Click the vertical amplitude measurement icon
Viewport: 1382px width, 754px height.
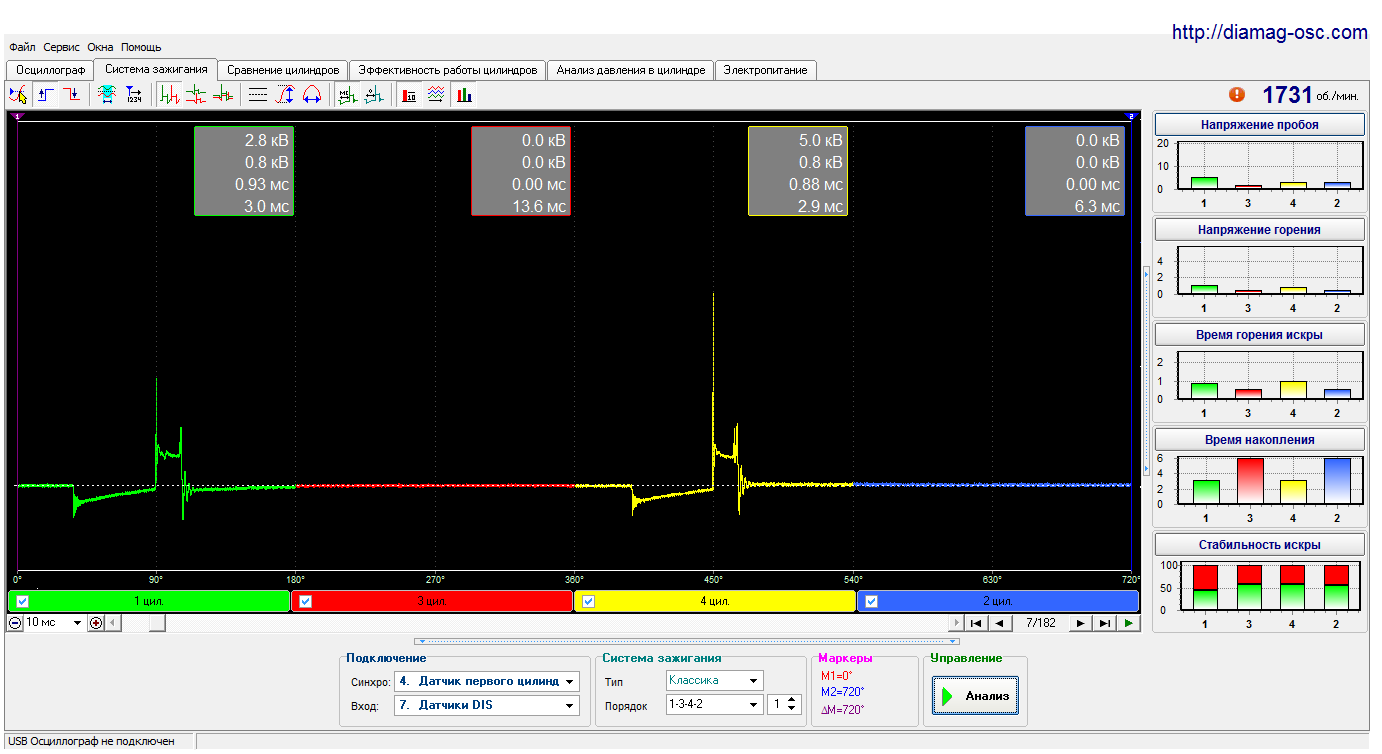285,95
